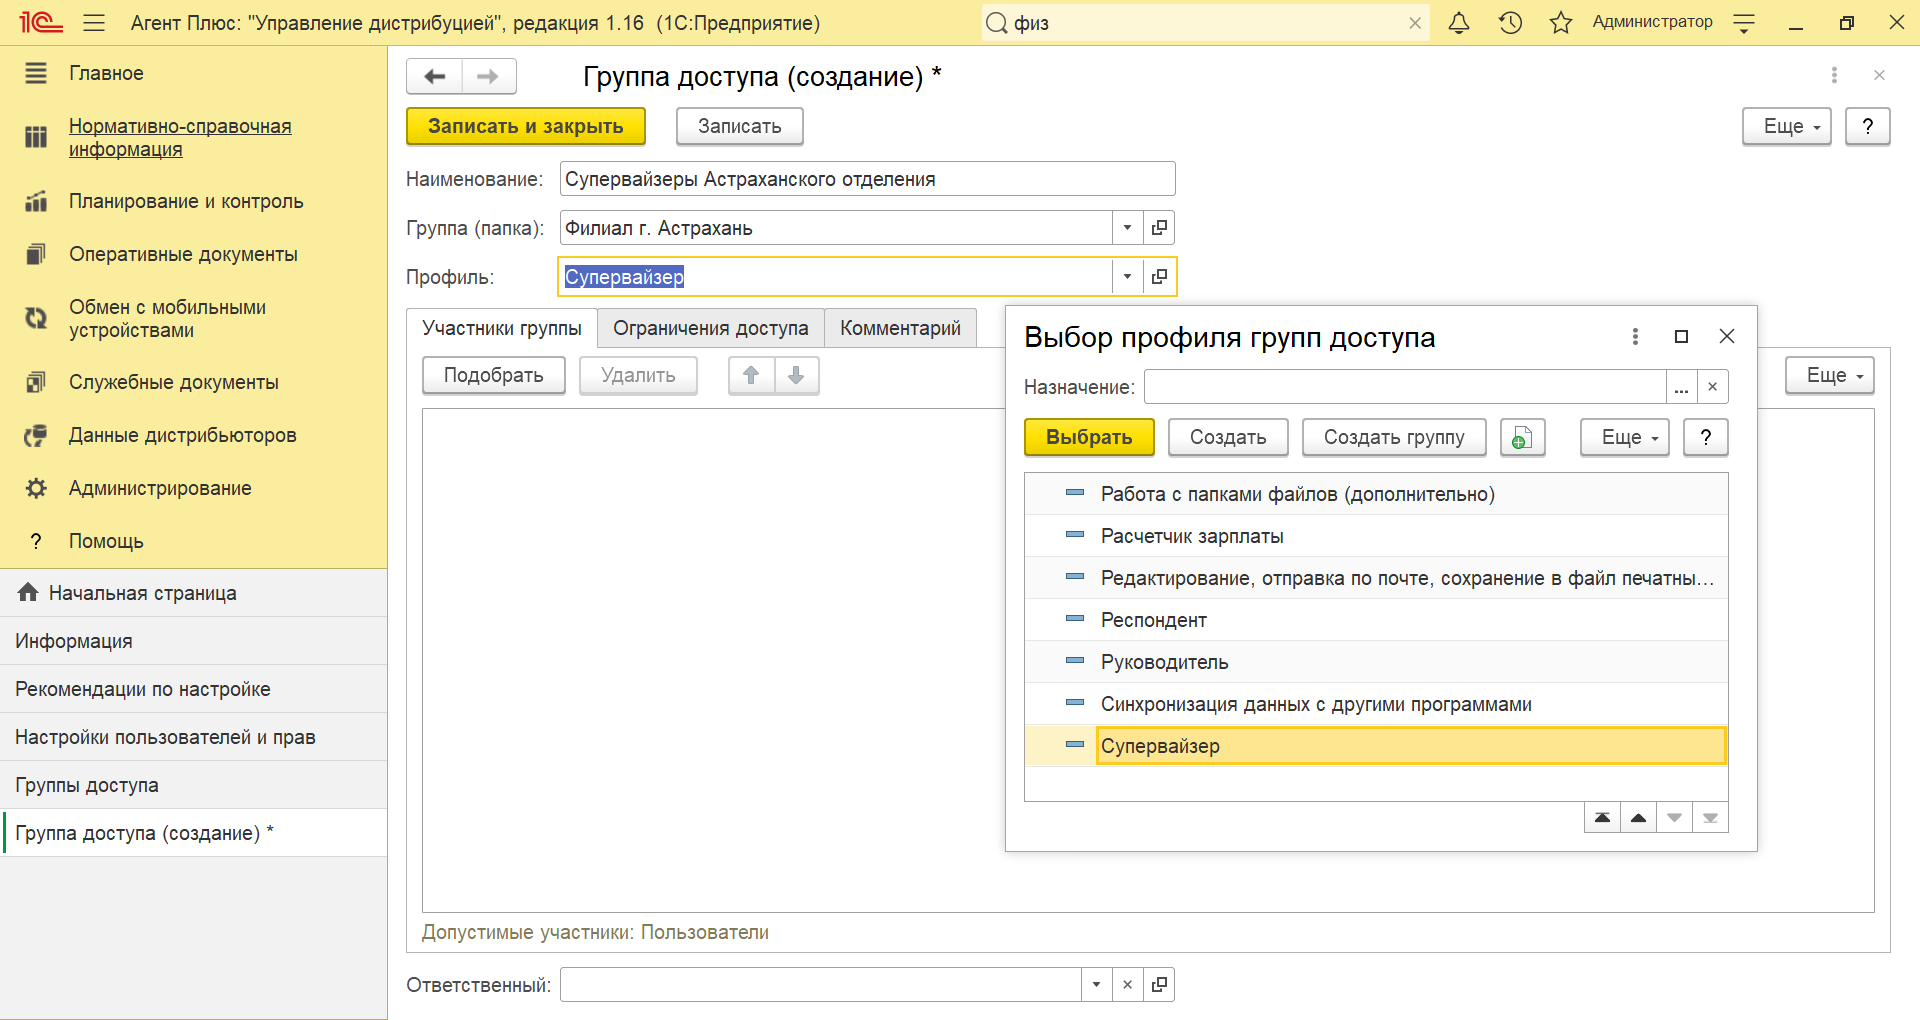Clear the search field text
Image resolution: width=1920 pixels, height=1020 pixels.
tap(1415, 23)
